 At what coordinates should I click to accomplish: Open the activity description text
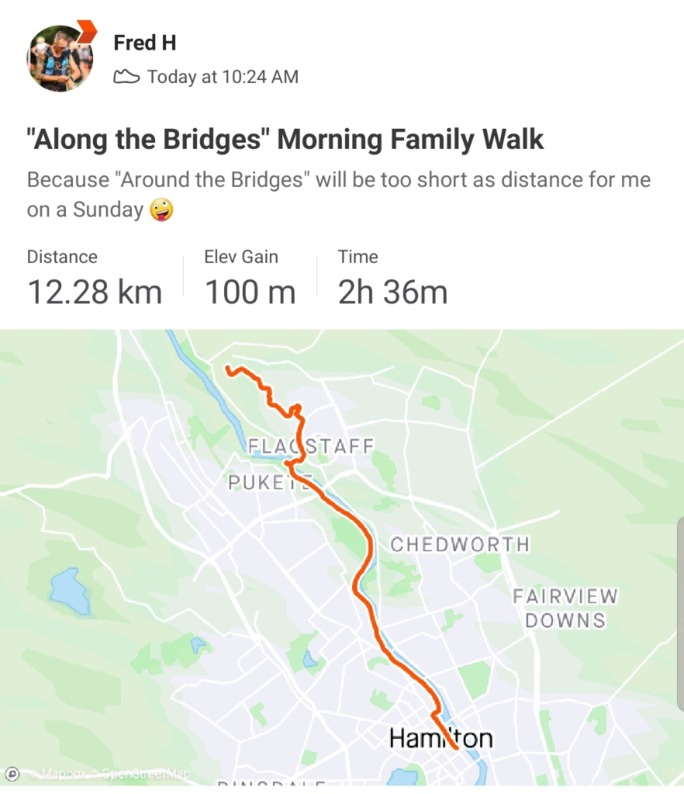[x=338, y=194]
